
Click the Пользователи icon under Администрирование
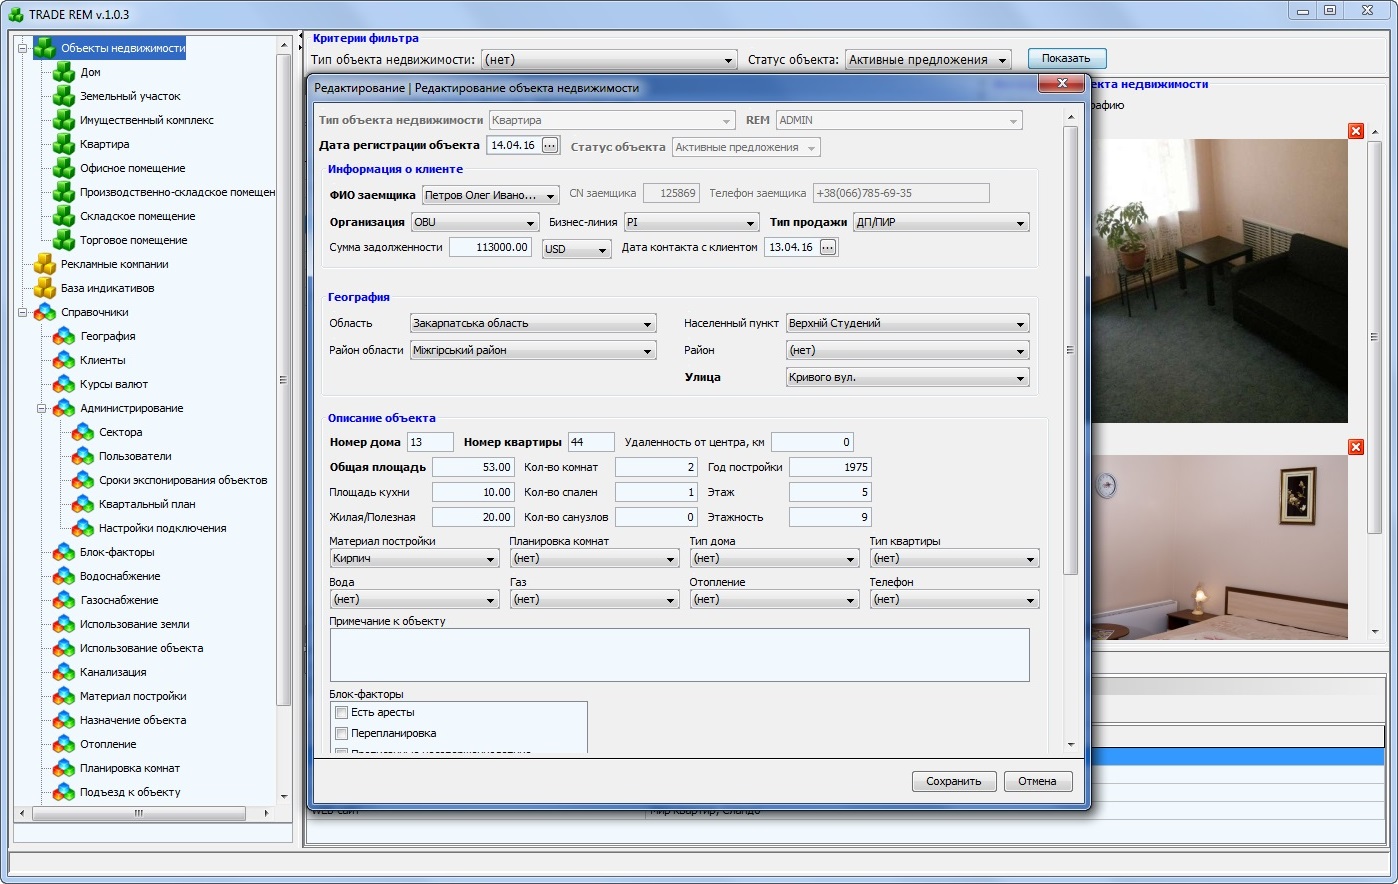click(x=82, y=456)
